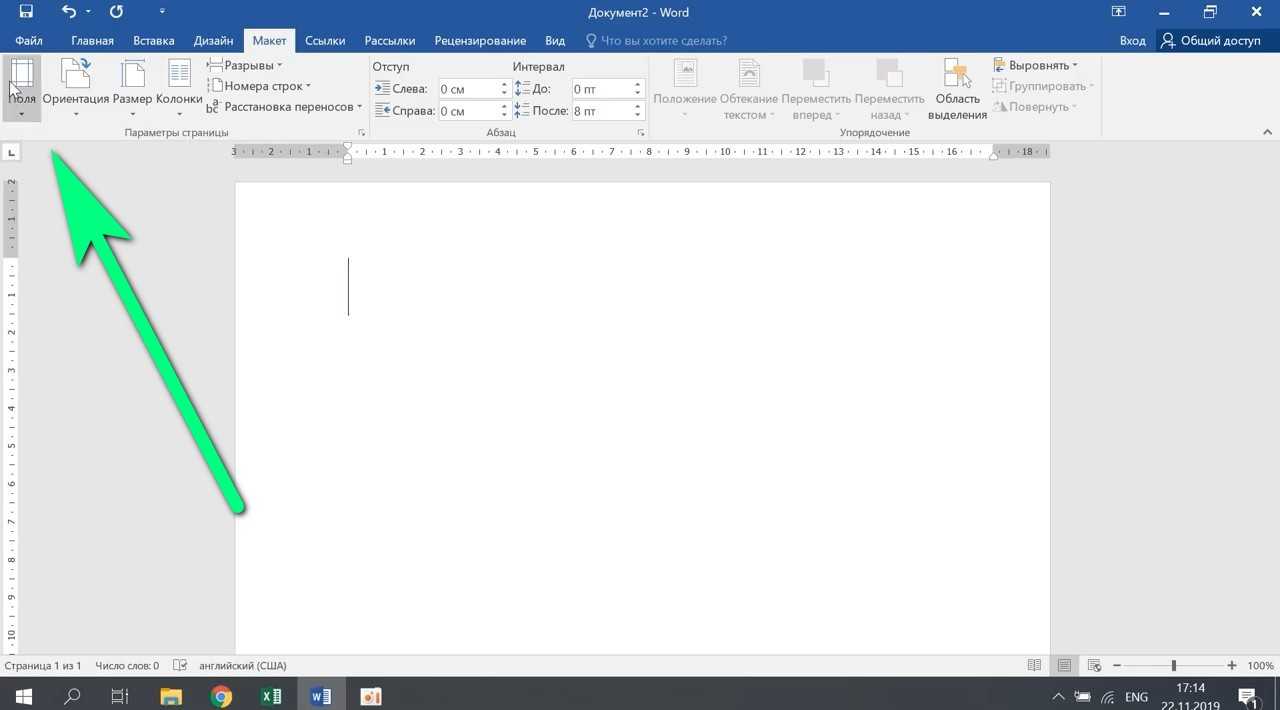Click the ENG language indicator in tray
This screenshot has width=1280, height=710.
click(x=1136, y=696)
